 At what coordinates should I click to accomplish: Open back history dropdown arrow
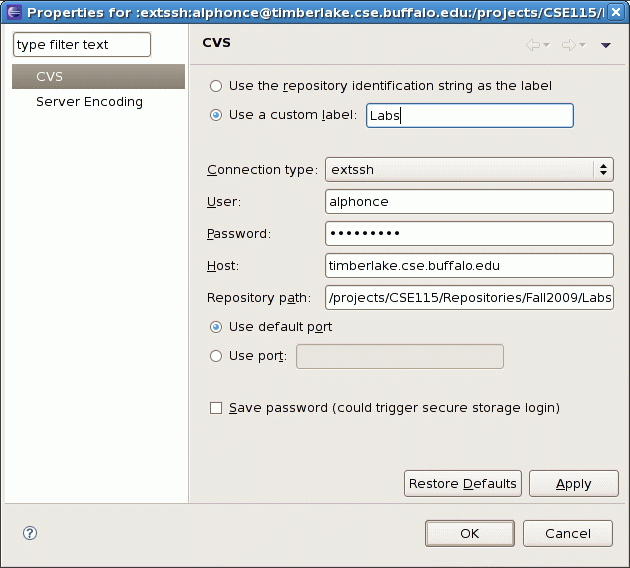tap(547, 45)
